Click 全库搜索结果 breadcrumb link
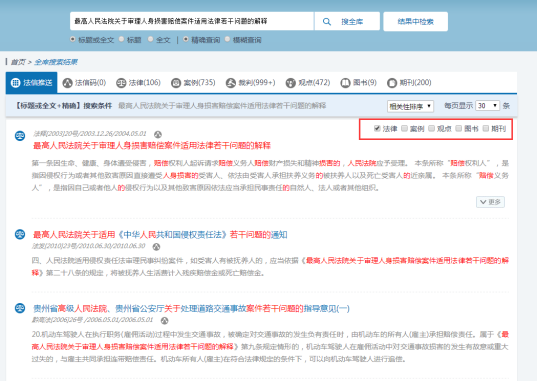Image resolution: width=538 pixels, height=381 pixels. [56, 62]
